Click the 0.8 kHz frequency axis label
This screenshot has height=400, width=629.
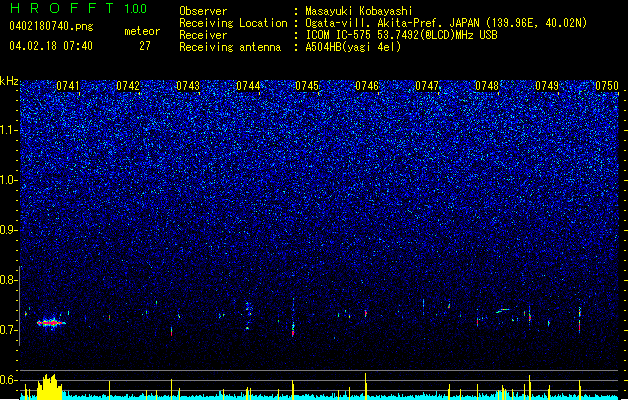(x=9, y=280)
